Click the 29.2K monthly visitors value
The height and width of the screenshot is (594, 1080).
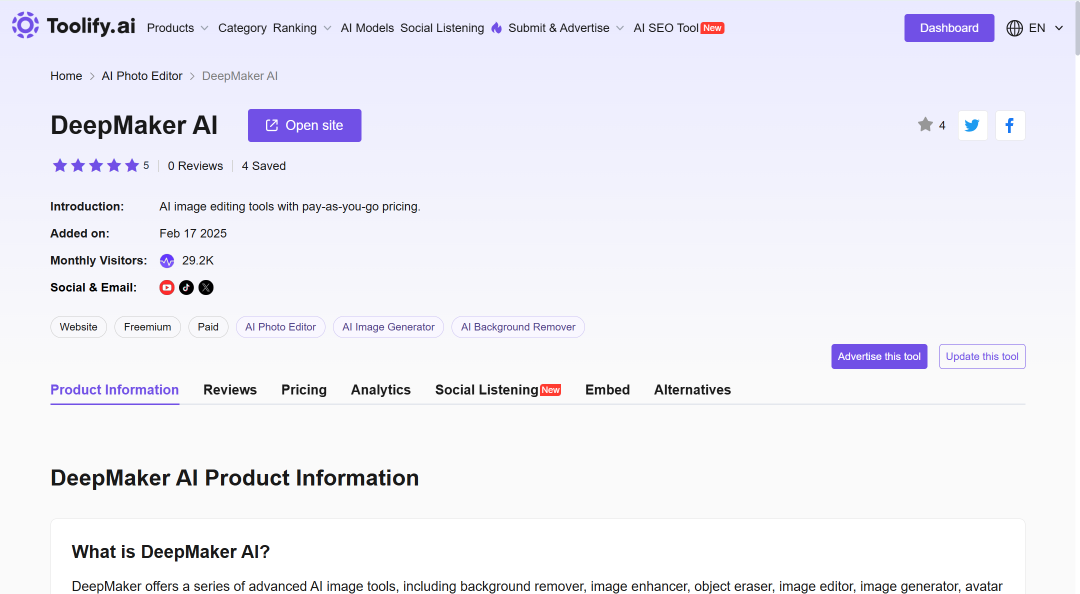pos(198,260)
